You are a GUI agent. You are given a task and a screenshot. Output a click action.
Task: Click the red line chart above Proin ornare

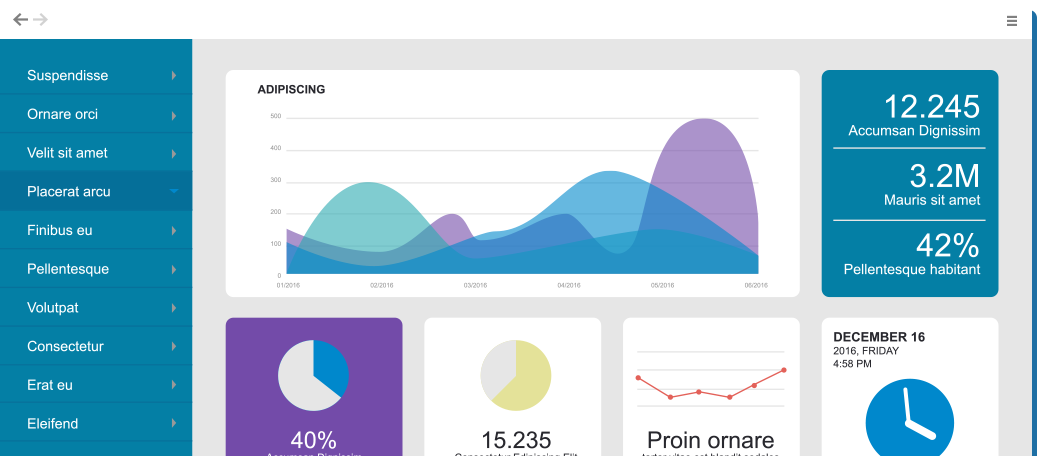tap(710, 384)
